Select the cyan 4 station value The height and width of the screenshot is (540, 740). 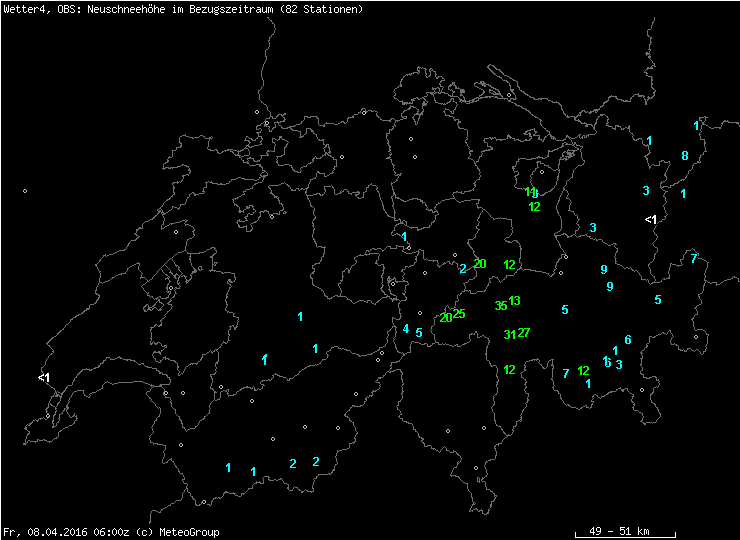pos(406,329)
